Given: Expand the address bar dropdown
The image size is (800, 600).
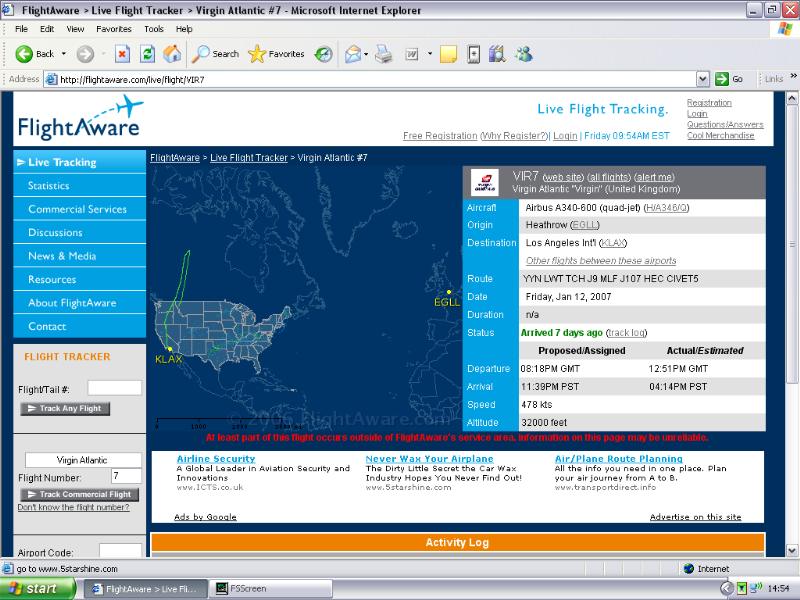Looking at the screenshot, I should pos(703,79).
